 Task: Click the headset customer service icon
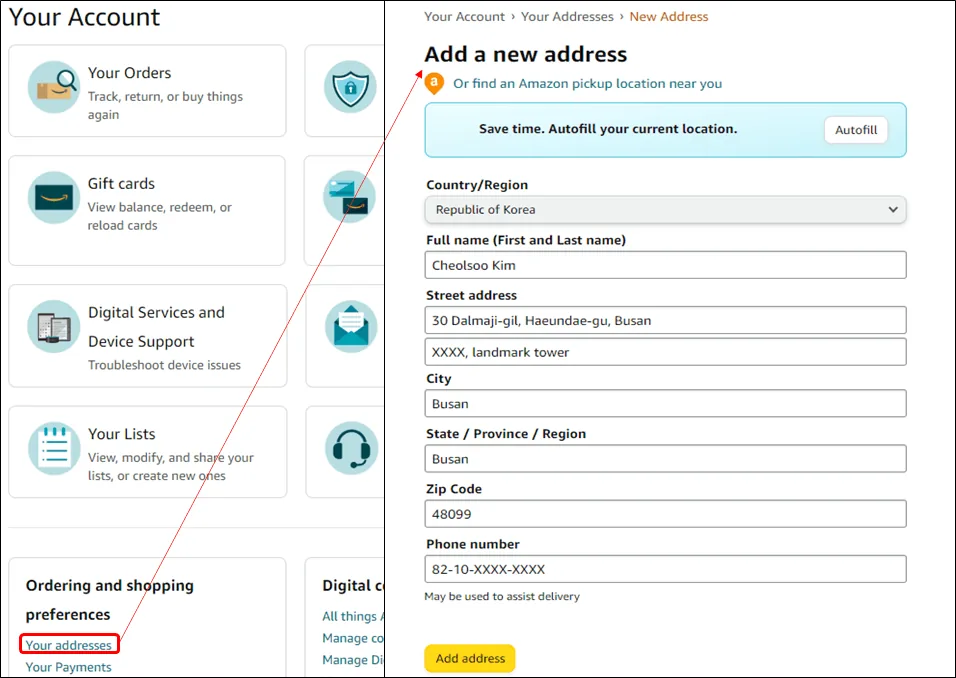[x=351, y=448]
